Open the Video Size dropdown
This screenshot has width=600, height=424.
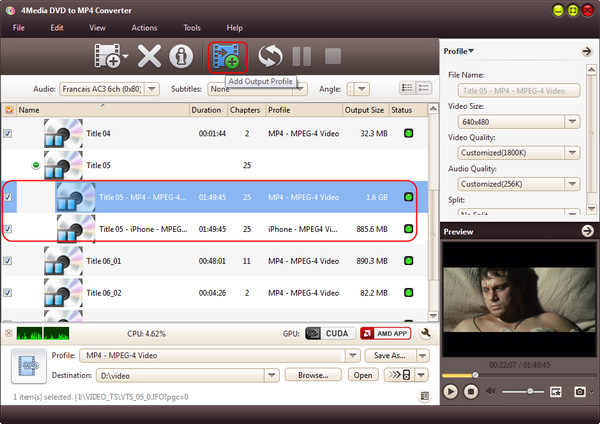pyautogui.click(x=573, y=121)
